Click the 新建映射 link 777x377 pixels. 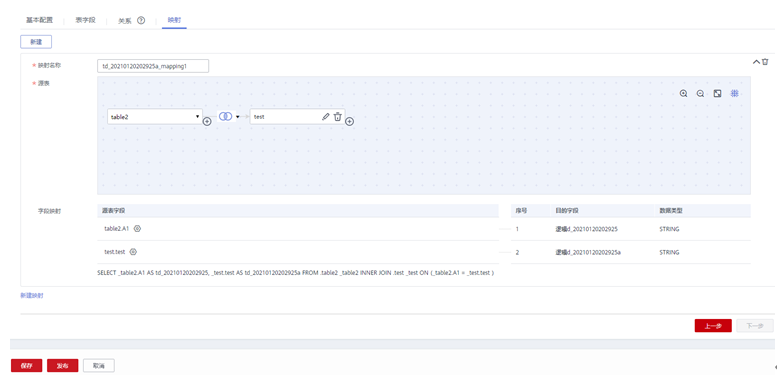pyautogui.click(x=32, y=295)
